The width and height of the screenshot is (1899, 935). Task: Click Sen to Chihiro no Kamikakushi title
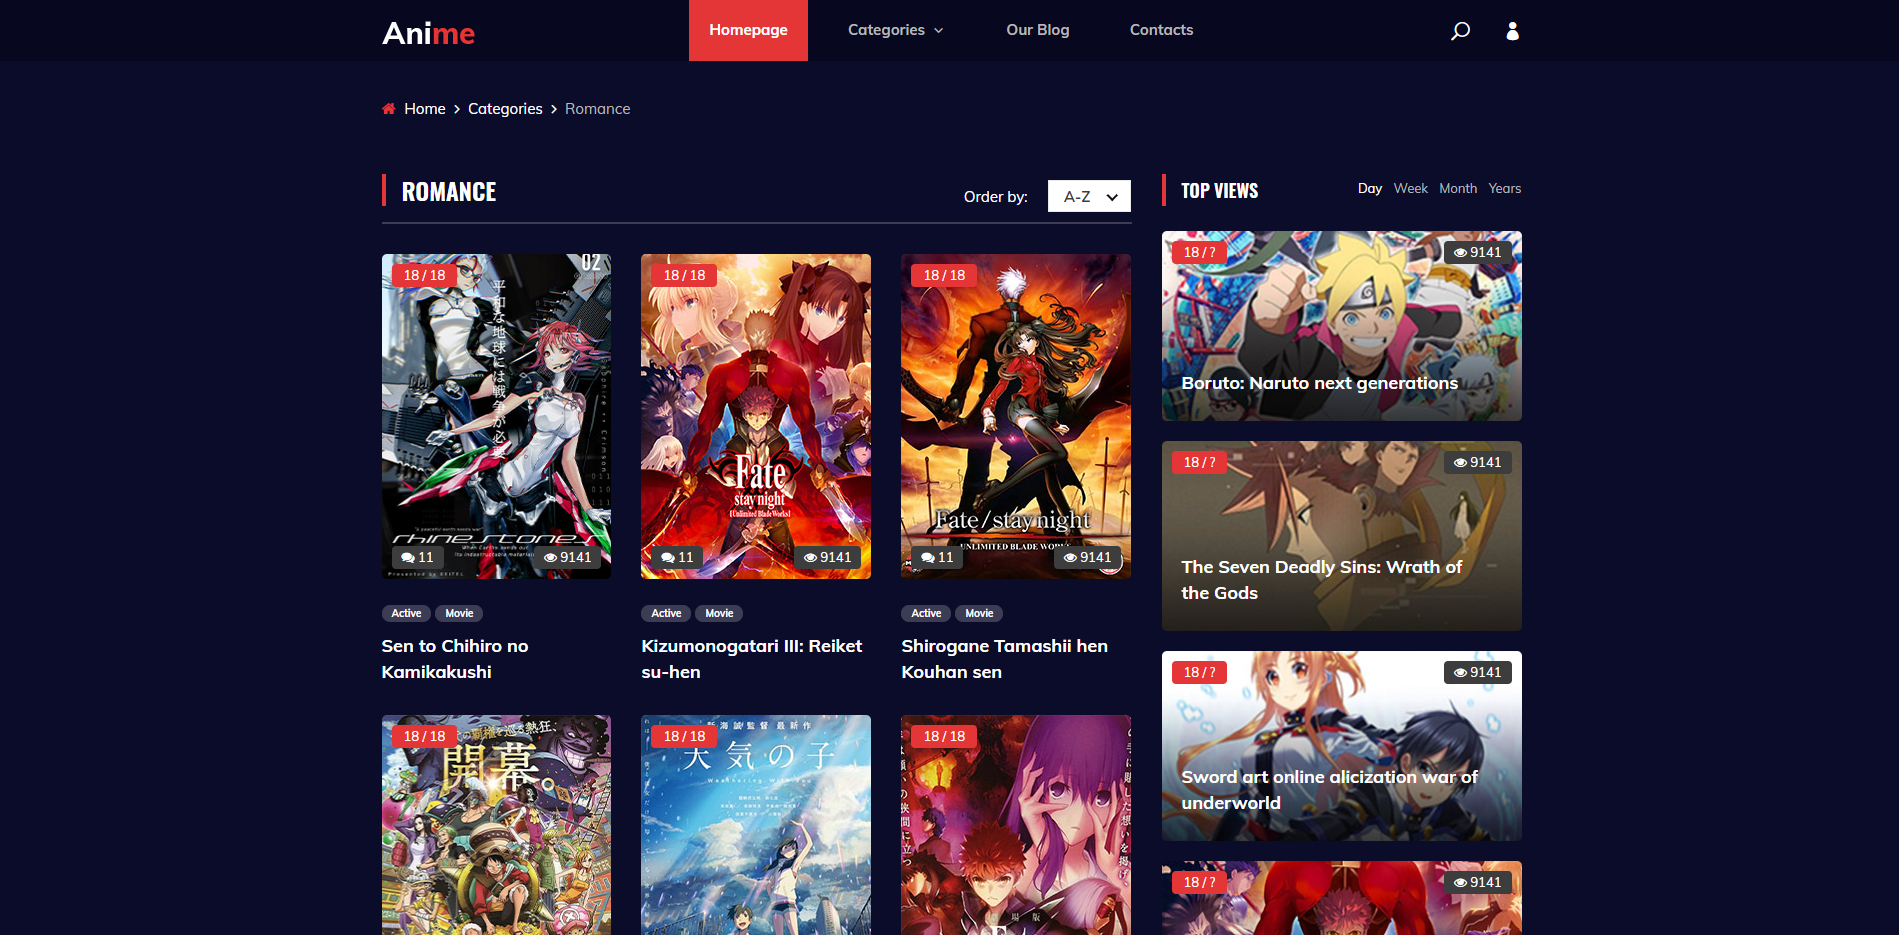455,659
